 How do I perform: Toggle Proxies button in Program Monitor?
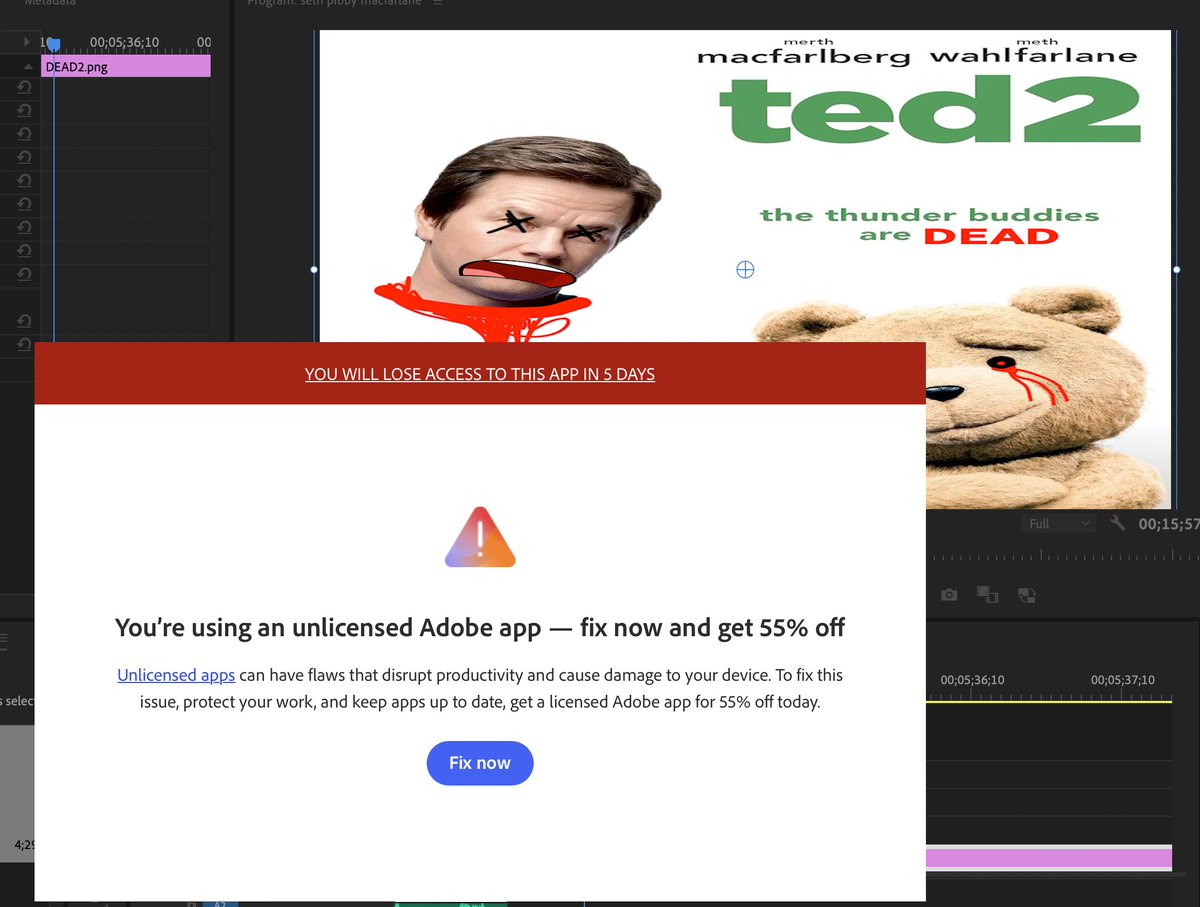point(1026,595)
